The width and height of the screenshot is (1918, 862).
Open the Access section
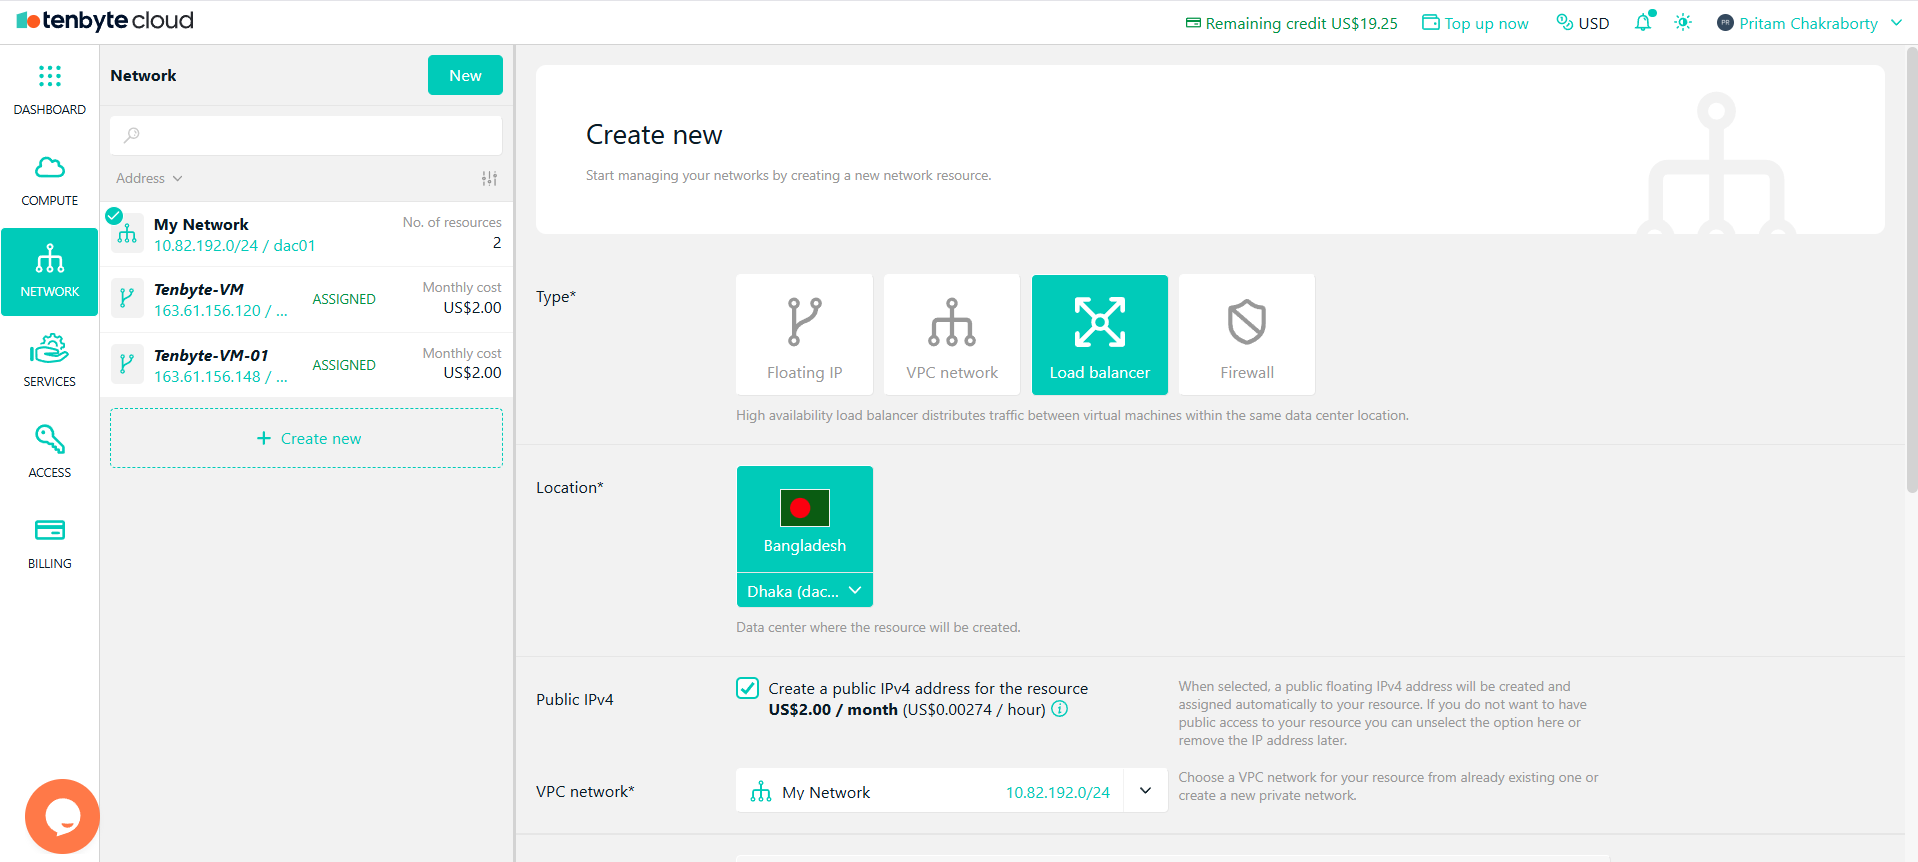click(49, 453)
